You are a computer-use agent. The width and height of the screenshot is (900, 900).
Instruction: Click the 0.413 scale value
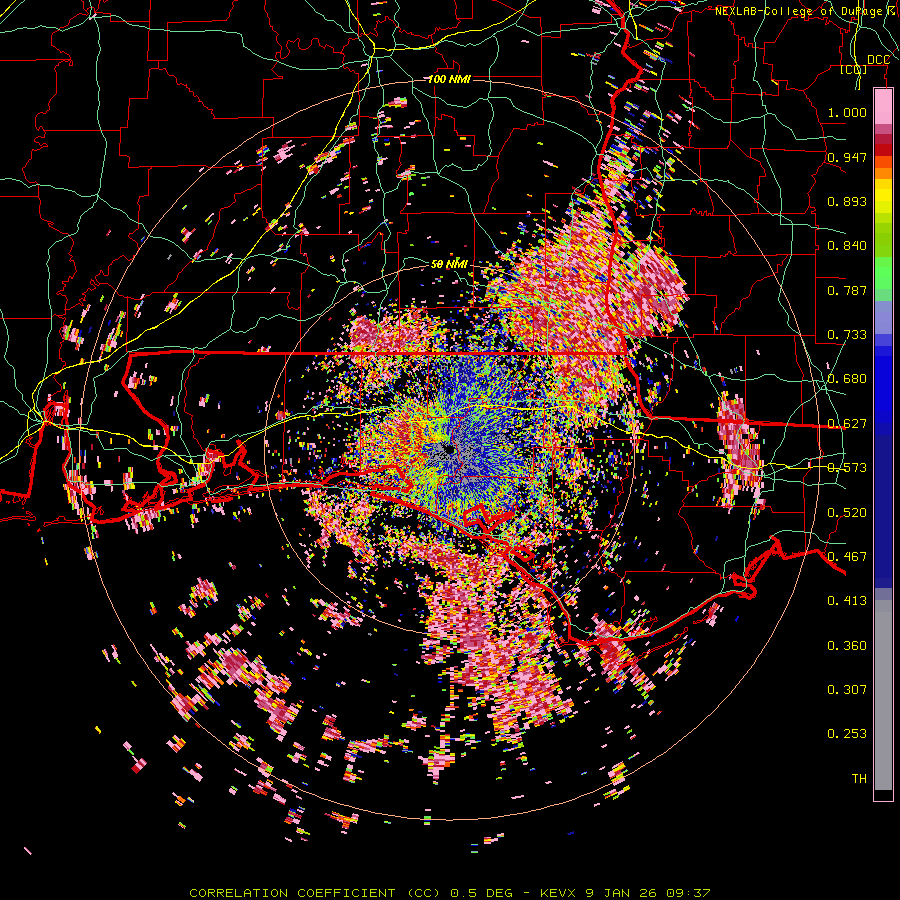pyautogui.click(x=847, y=601)
